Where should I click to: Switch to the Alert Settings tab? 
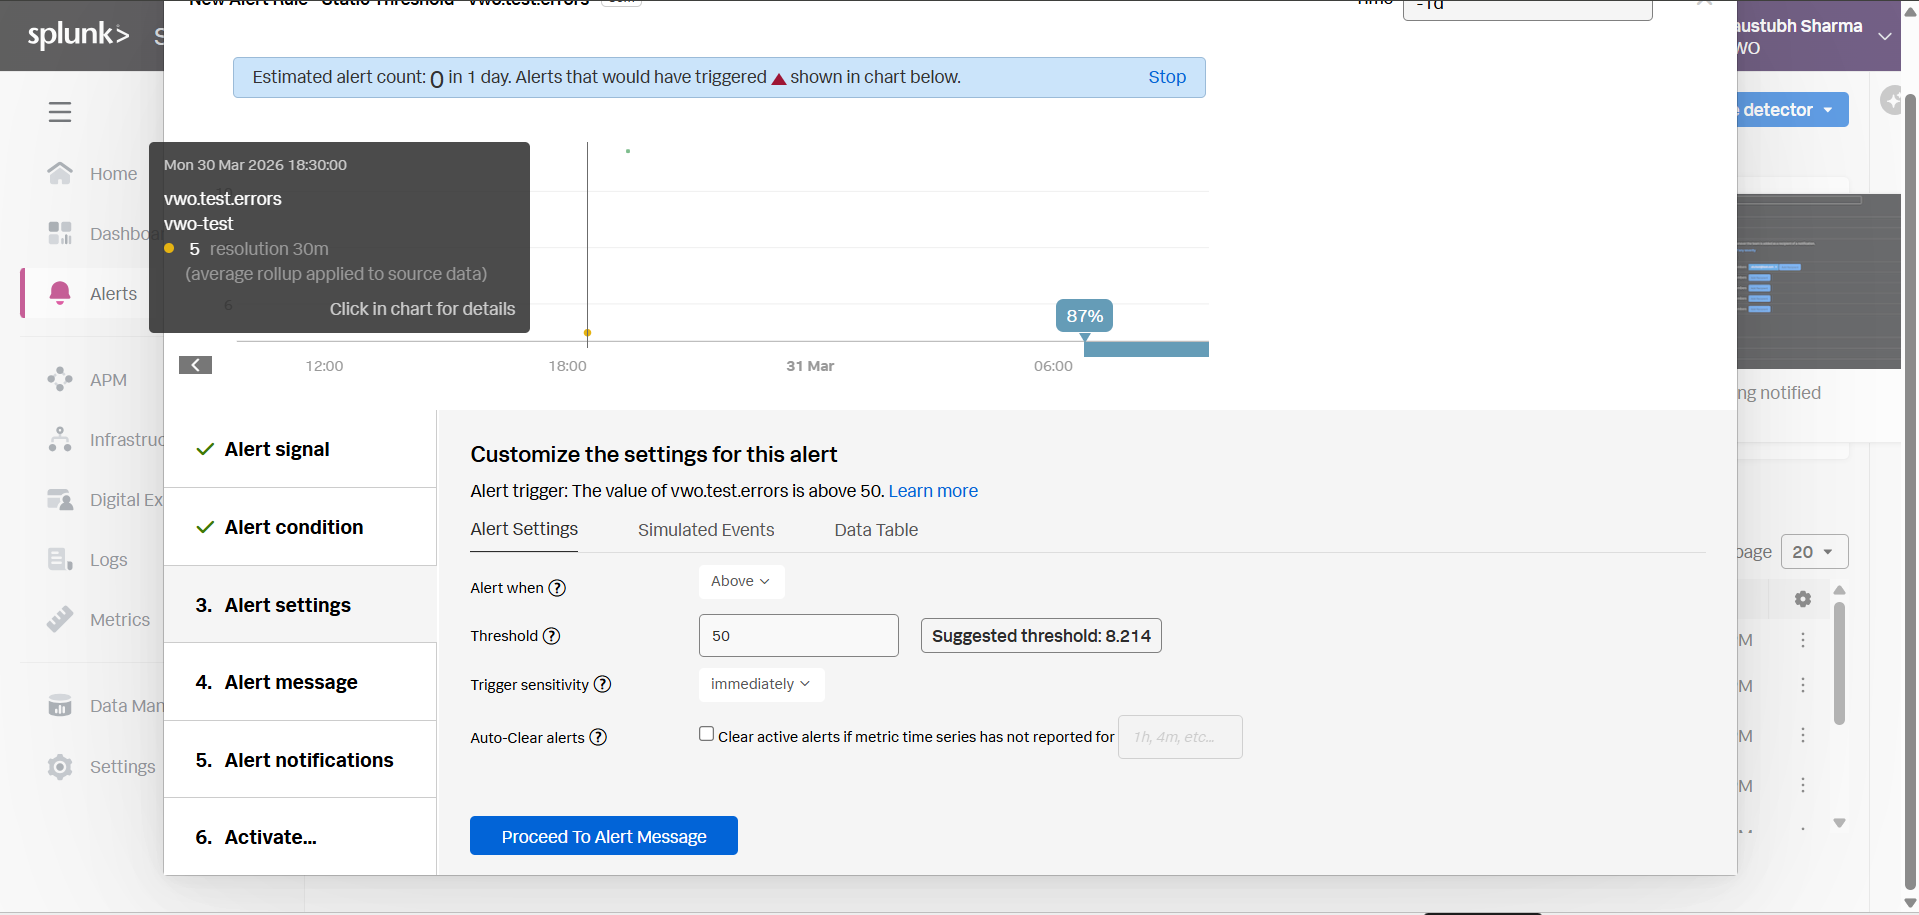(524, 529)
